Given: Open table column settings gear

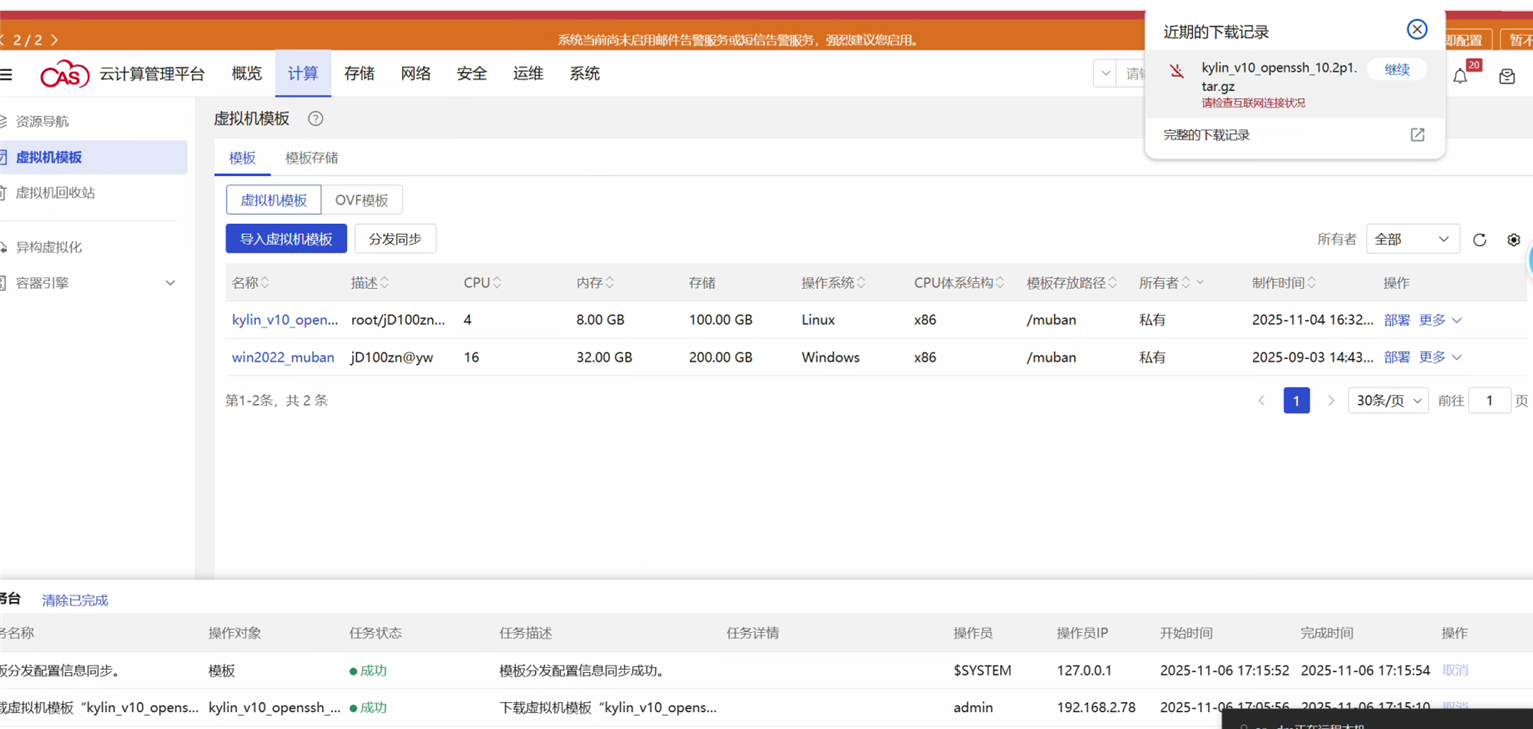Looking at the screenshot, I should [x=1513, y=240].
